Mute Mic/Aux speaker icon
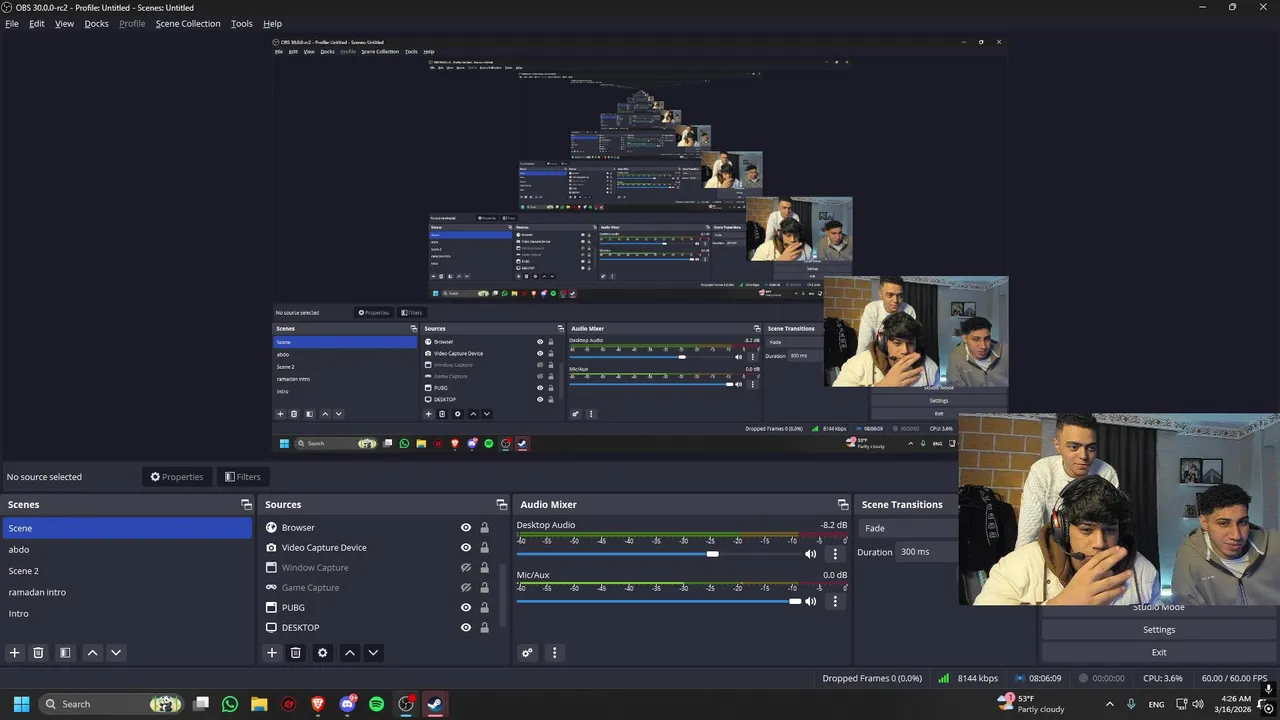1280x720 pixels. pos(811,601)
